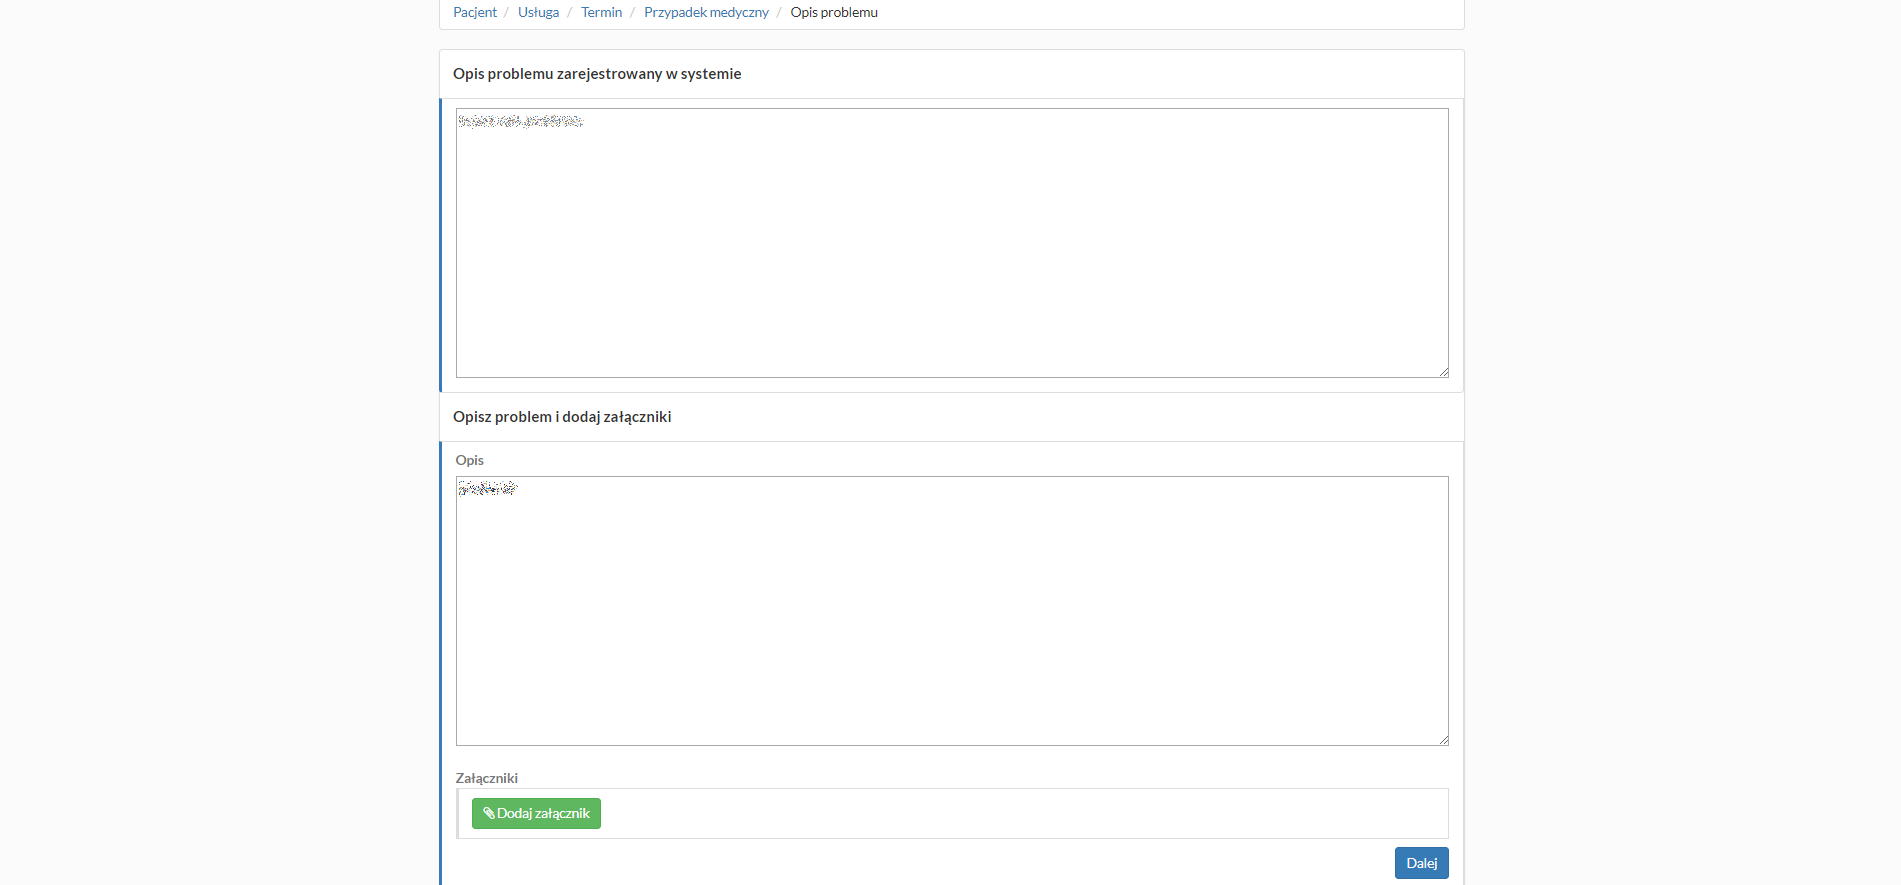Click the heading Opisz problem i dodaj załączniki

[562, 417]
